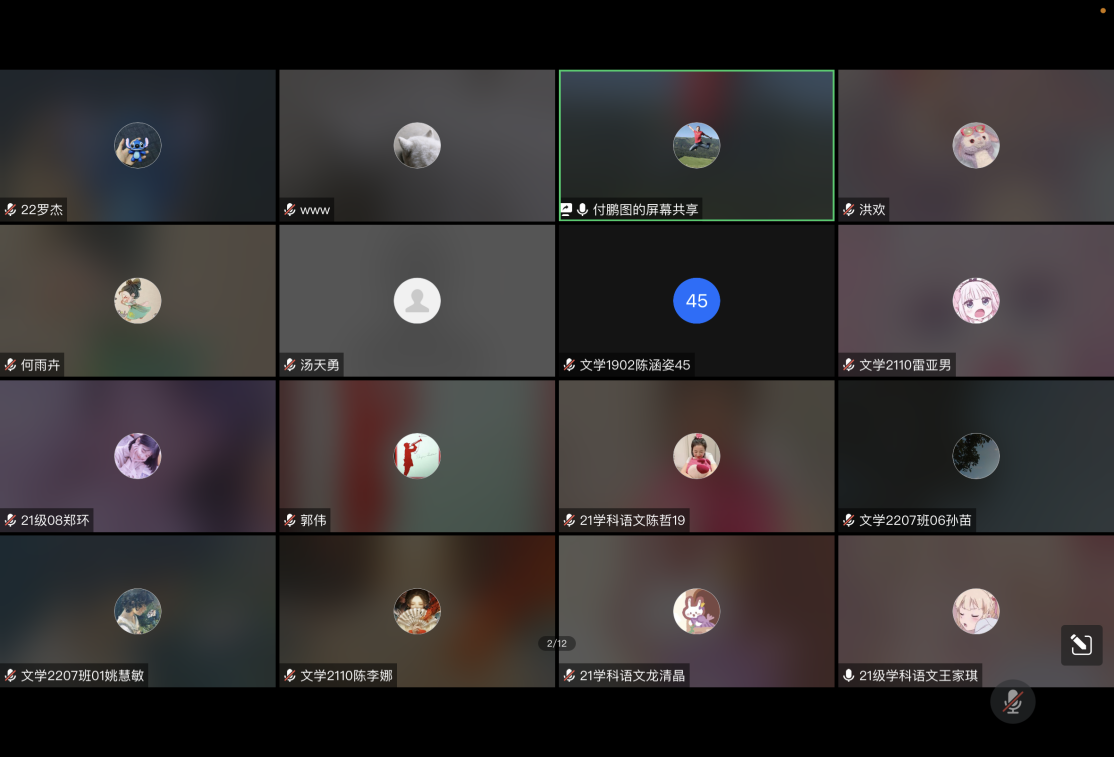Click the screen share icon beside 付鹏图
This screenshot has width=1114, height=757.
tap(566, 210)
